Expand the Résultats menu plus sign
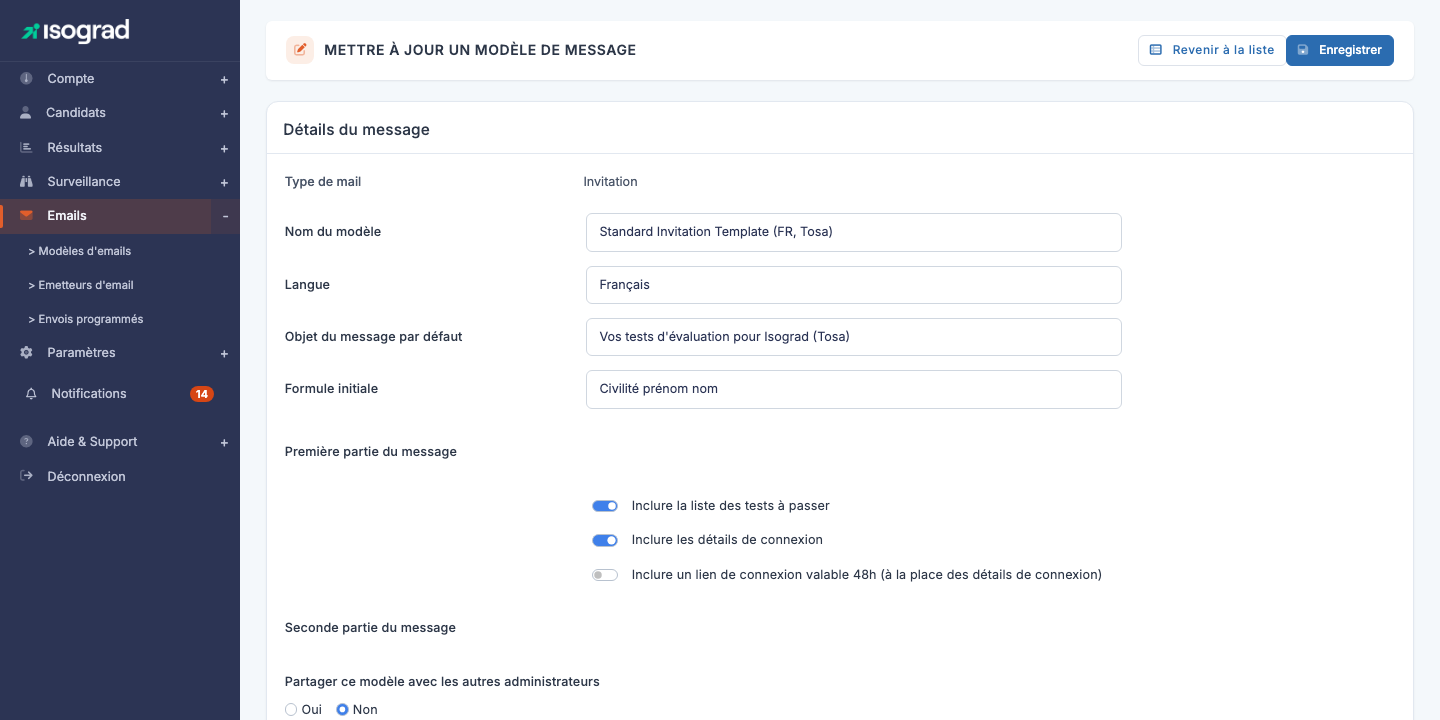The image size is (1440, 720). [x=224, y=149]
